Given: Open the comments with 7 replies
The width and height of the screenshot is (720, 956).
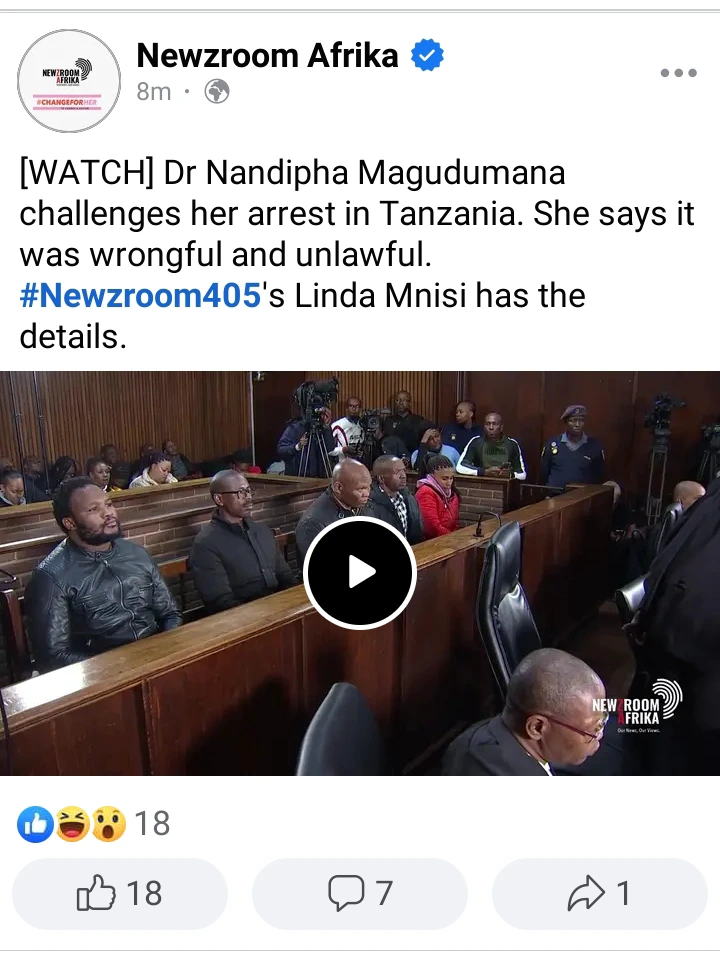Looking at the screenshot, I should click(360, 893).
